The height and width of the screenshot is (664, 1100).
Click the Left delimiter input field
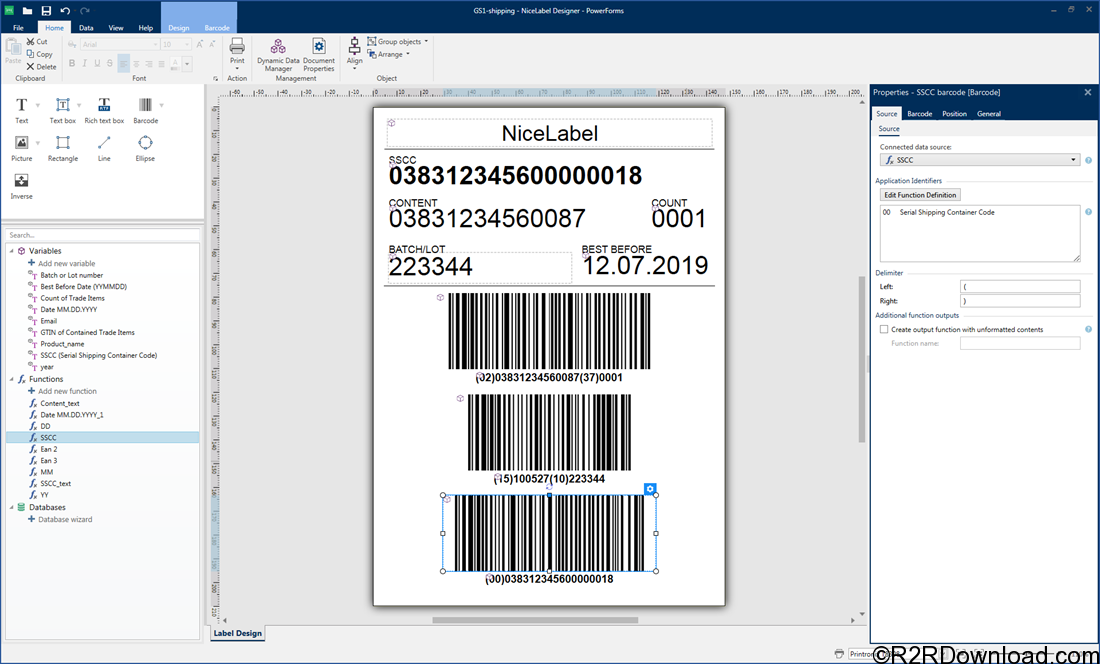[1019, 287]
